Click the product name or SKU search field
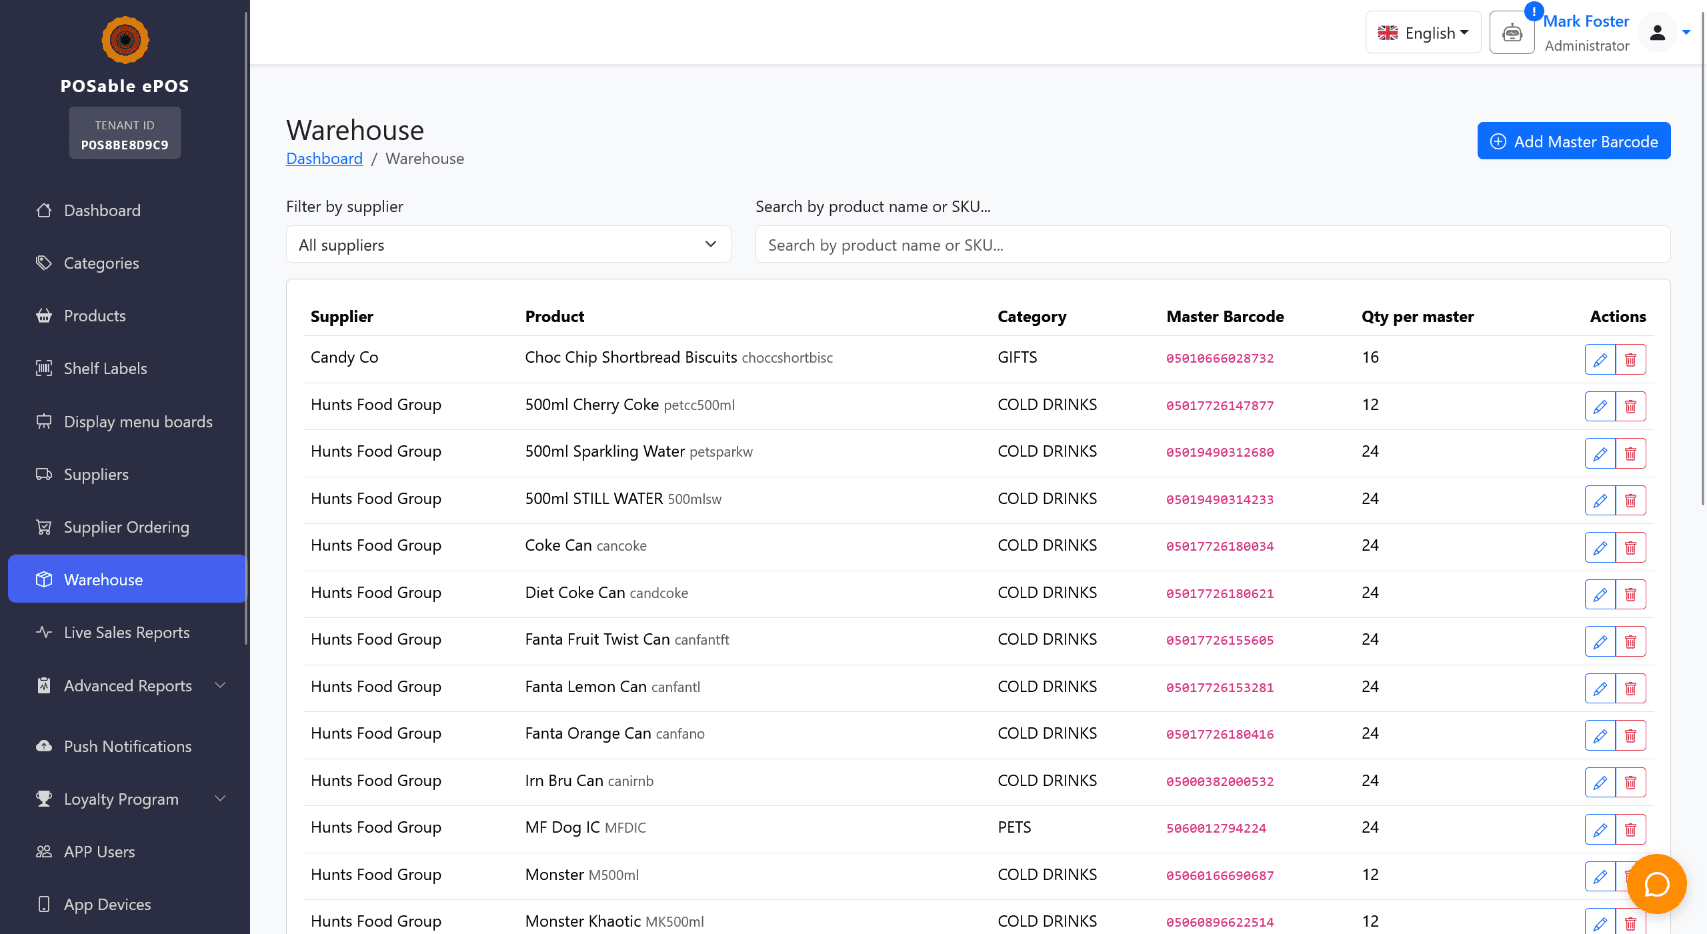 point(1211,245)
